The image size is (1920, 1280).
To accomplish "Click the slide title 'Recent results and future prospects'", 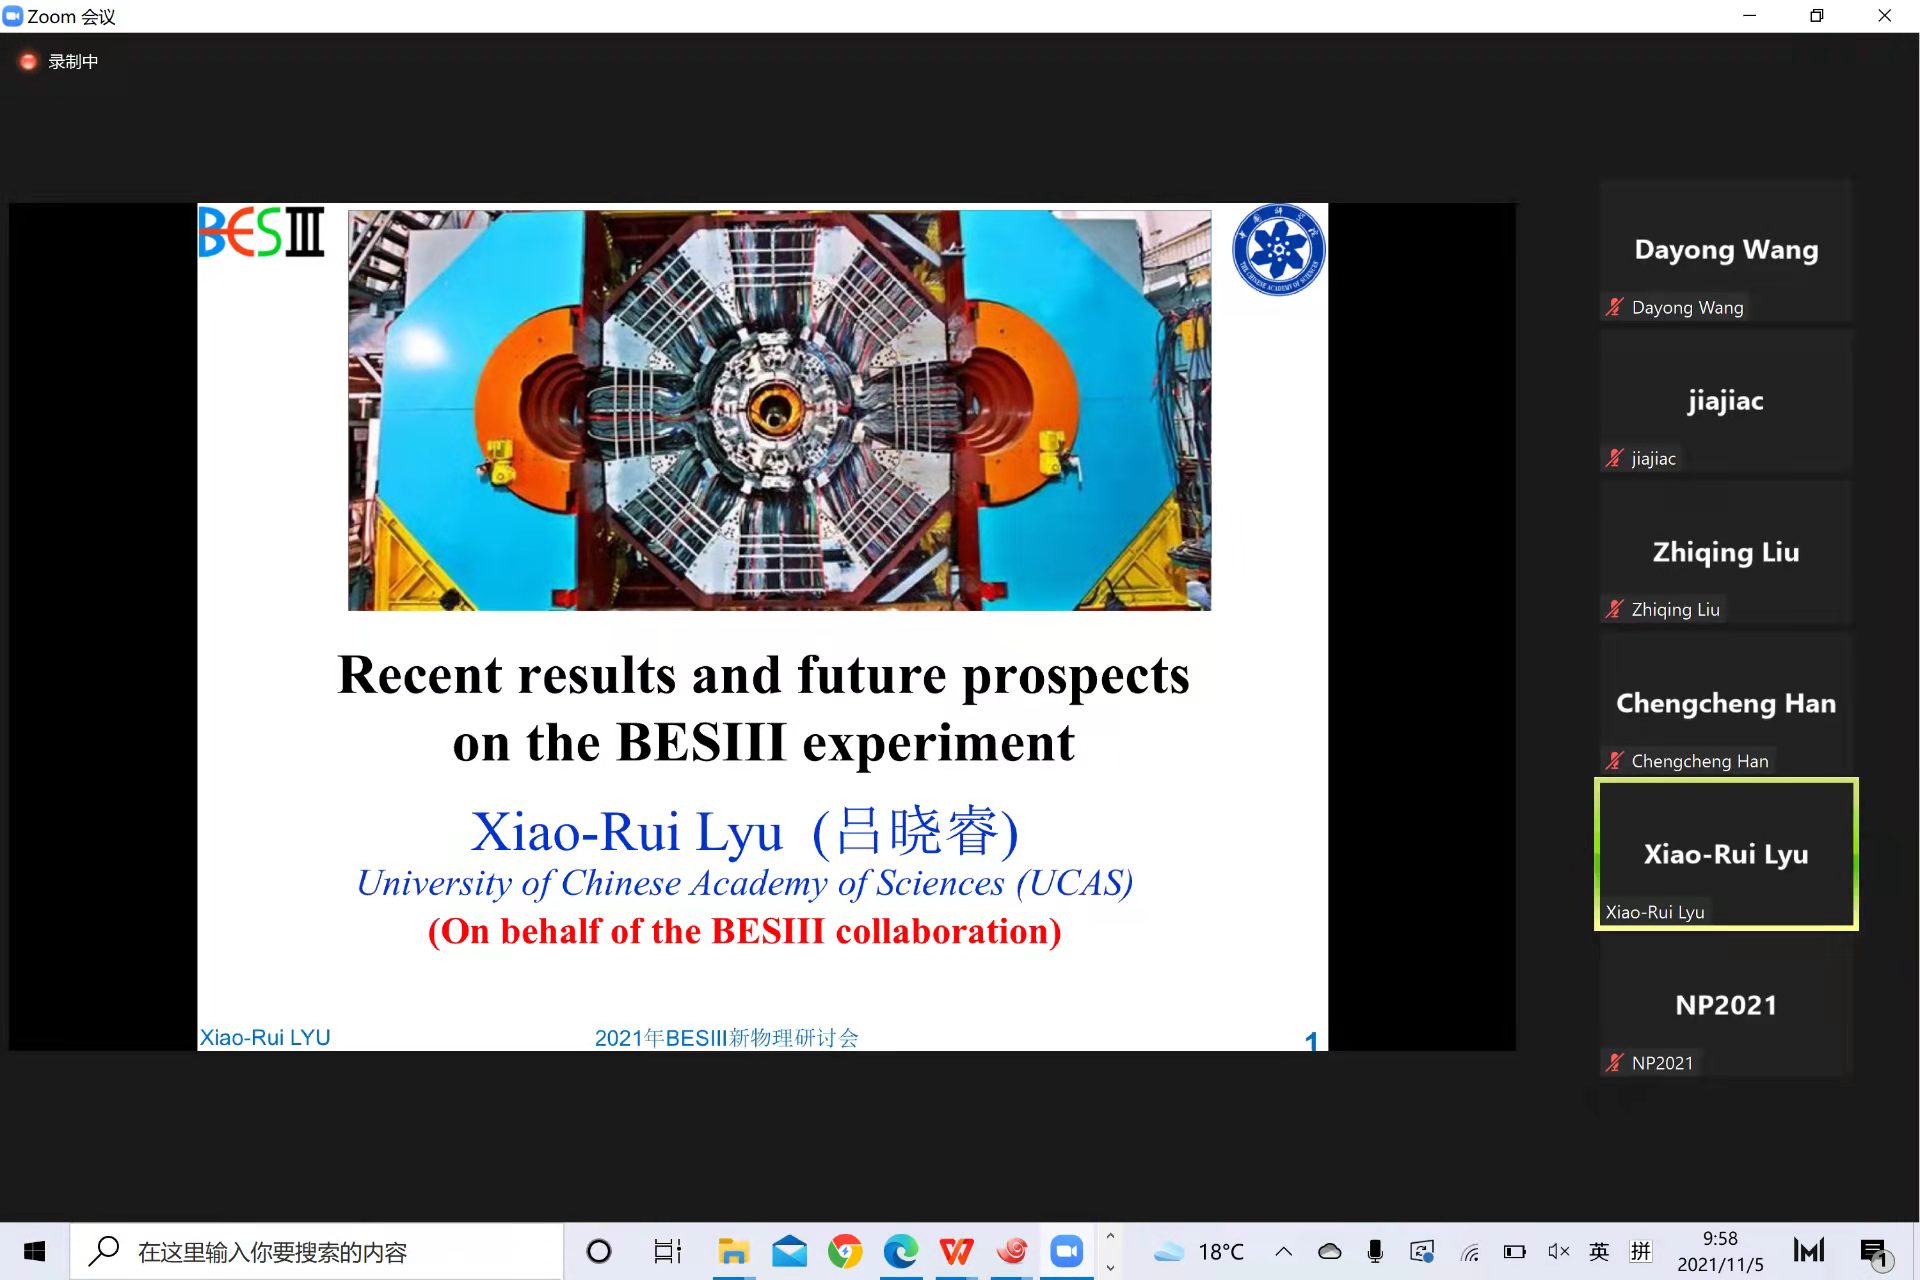I will point(764,675).
